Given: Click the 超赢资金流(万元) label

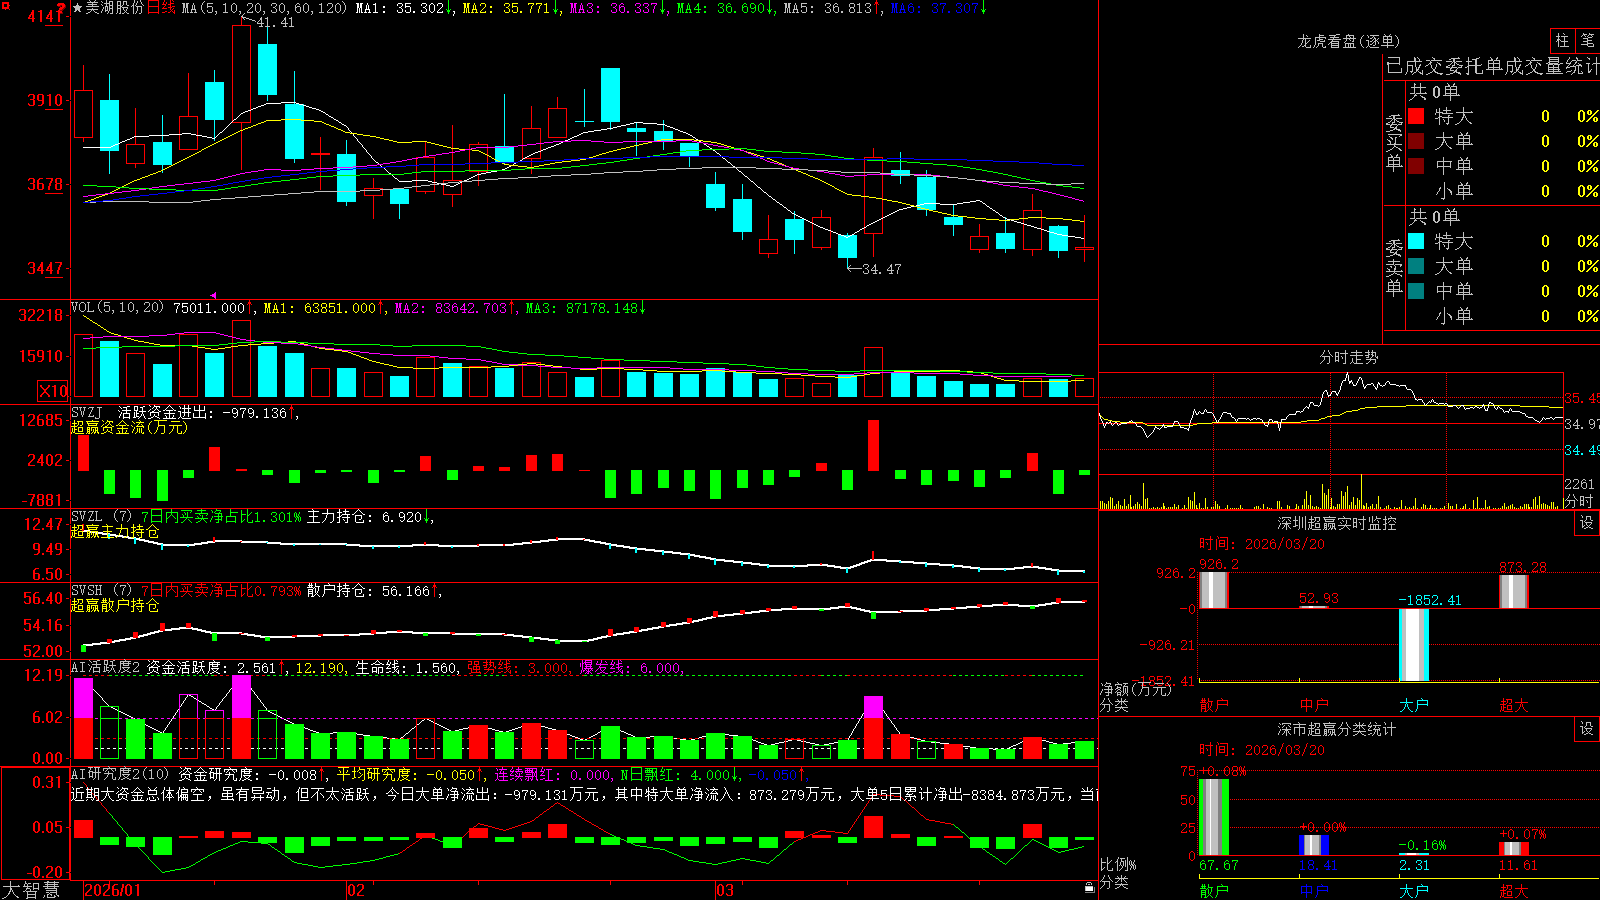Looking at the screenshot, I should click(129, 427).
